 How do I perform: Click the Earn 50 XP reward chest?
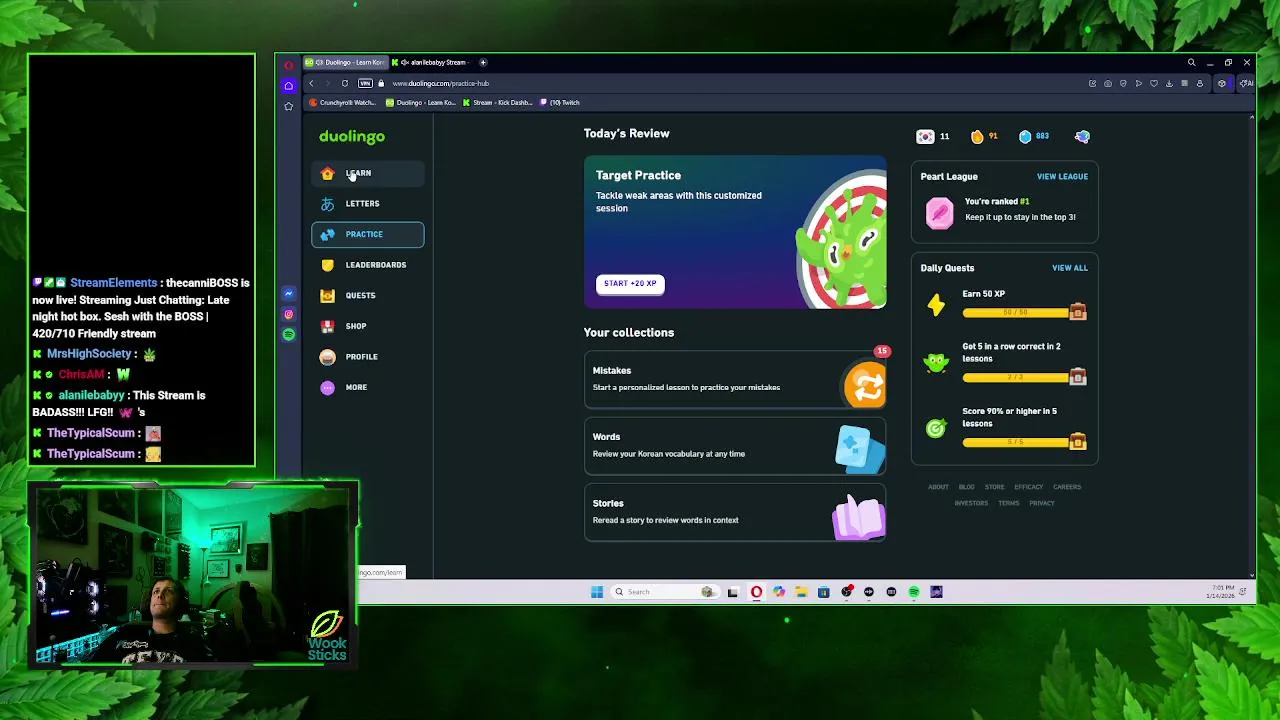tap(1077, 312)
